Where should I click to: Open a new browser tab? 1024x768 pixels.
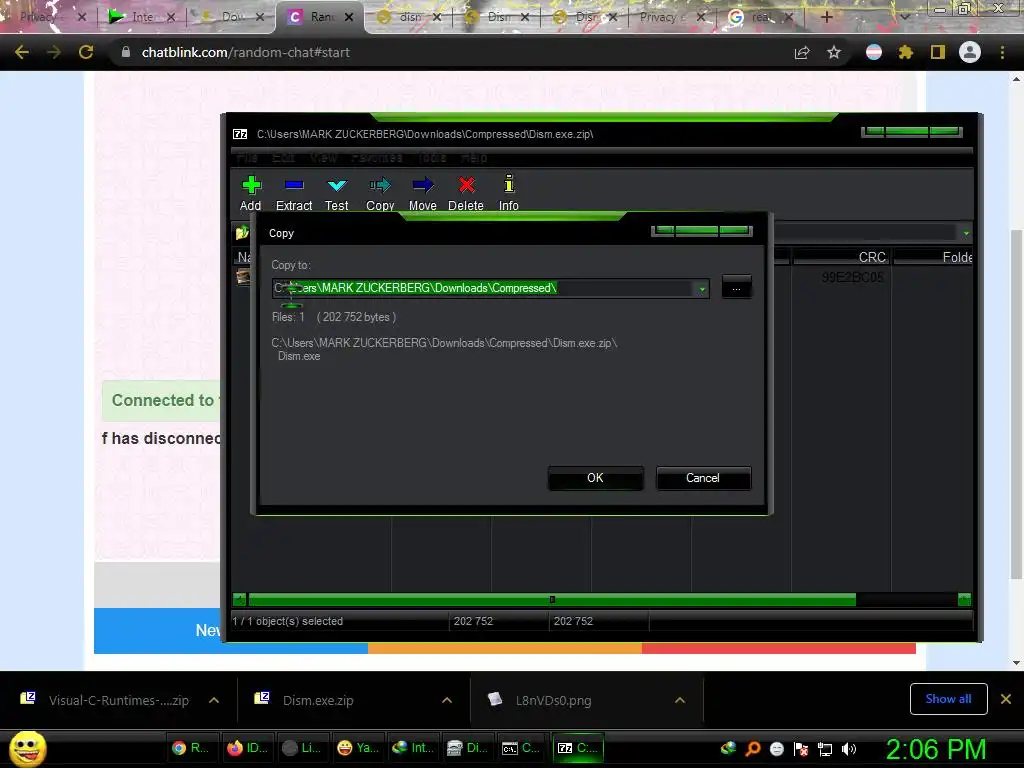point(826,17)
